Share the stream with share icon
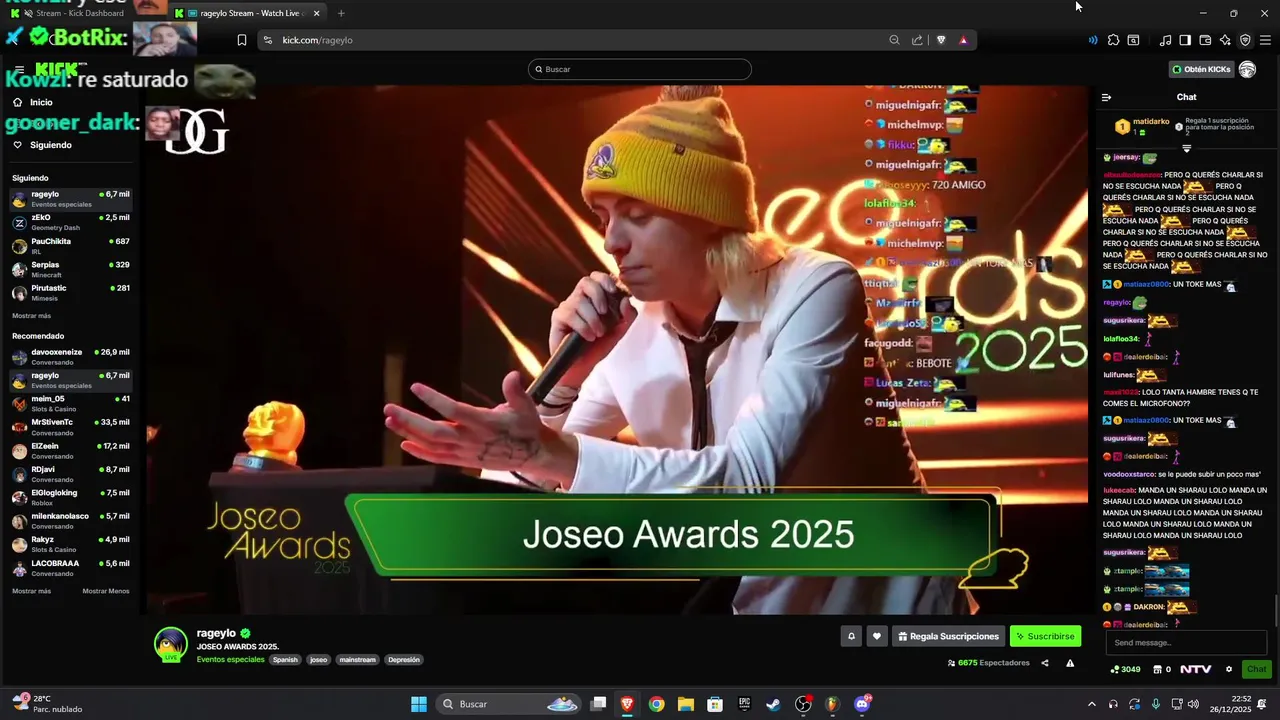The height and width of the screenshot is (720, 1280). (x=1045, y=663)
